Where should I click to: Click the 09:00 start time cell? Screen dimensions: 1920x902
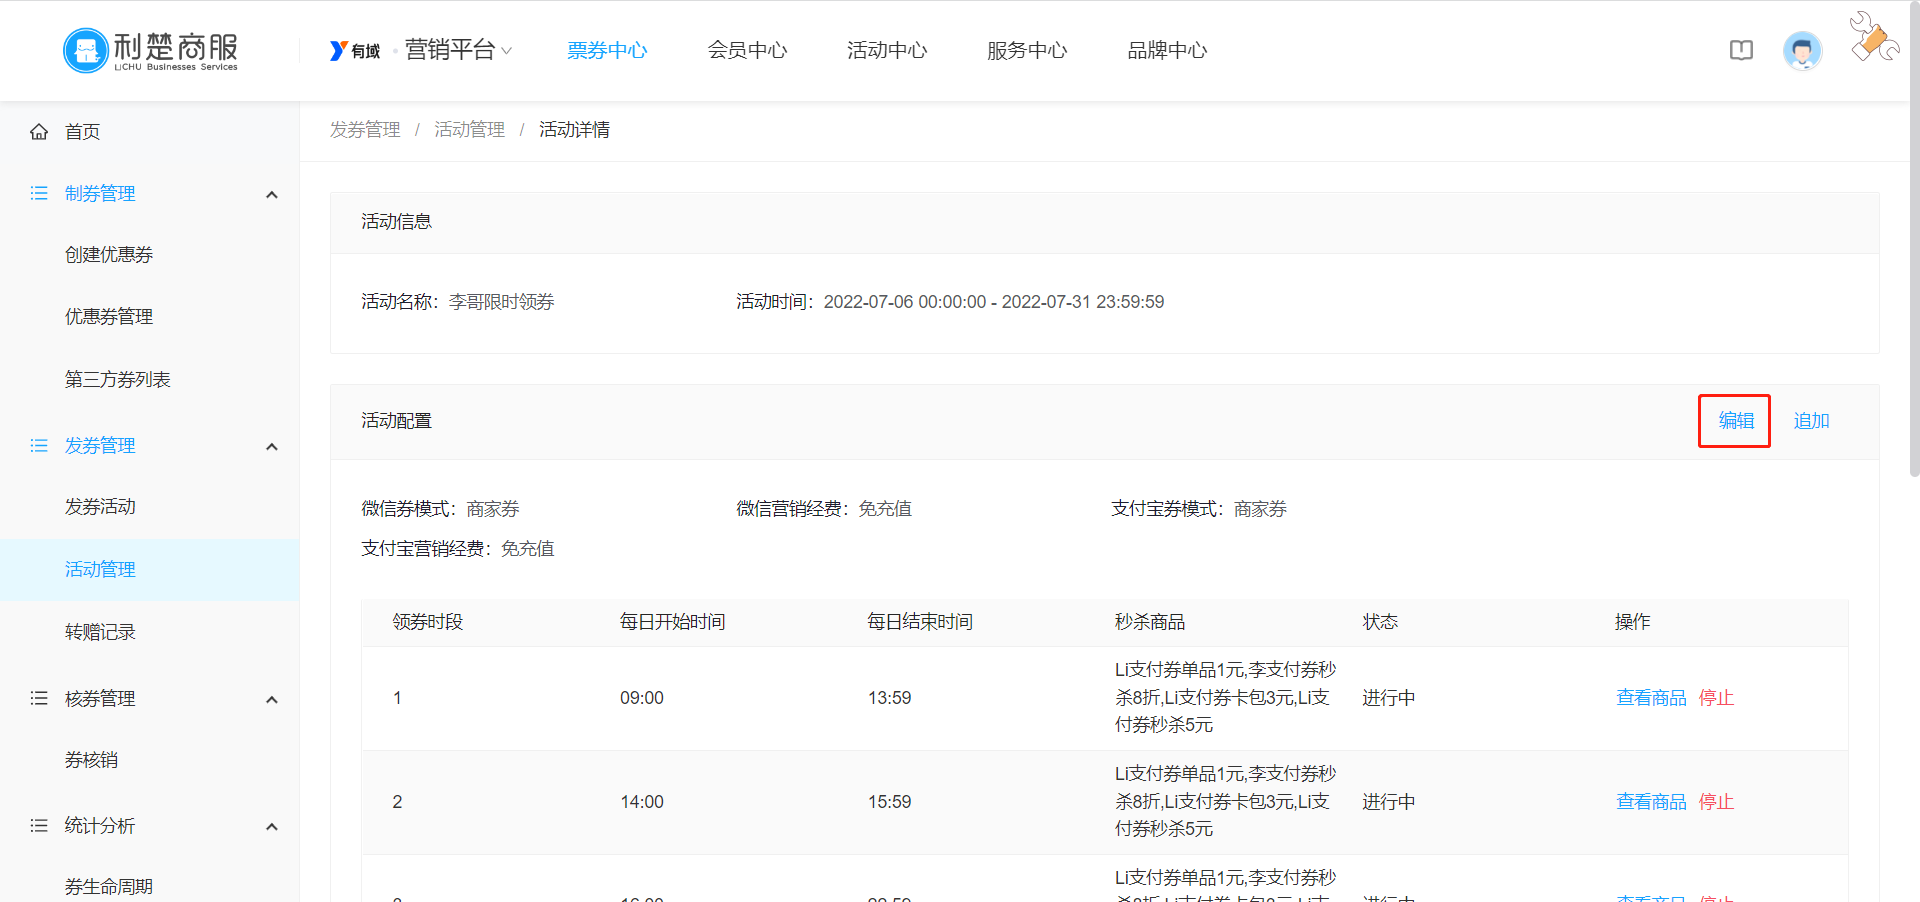(x=641, y=698)
